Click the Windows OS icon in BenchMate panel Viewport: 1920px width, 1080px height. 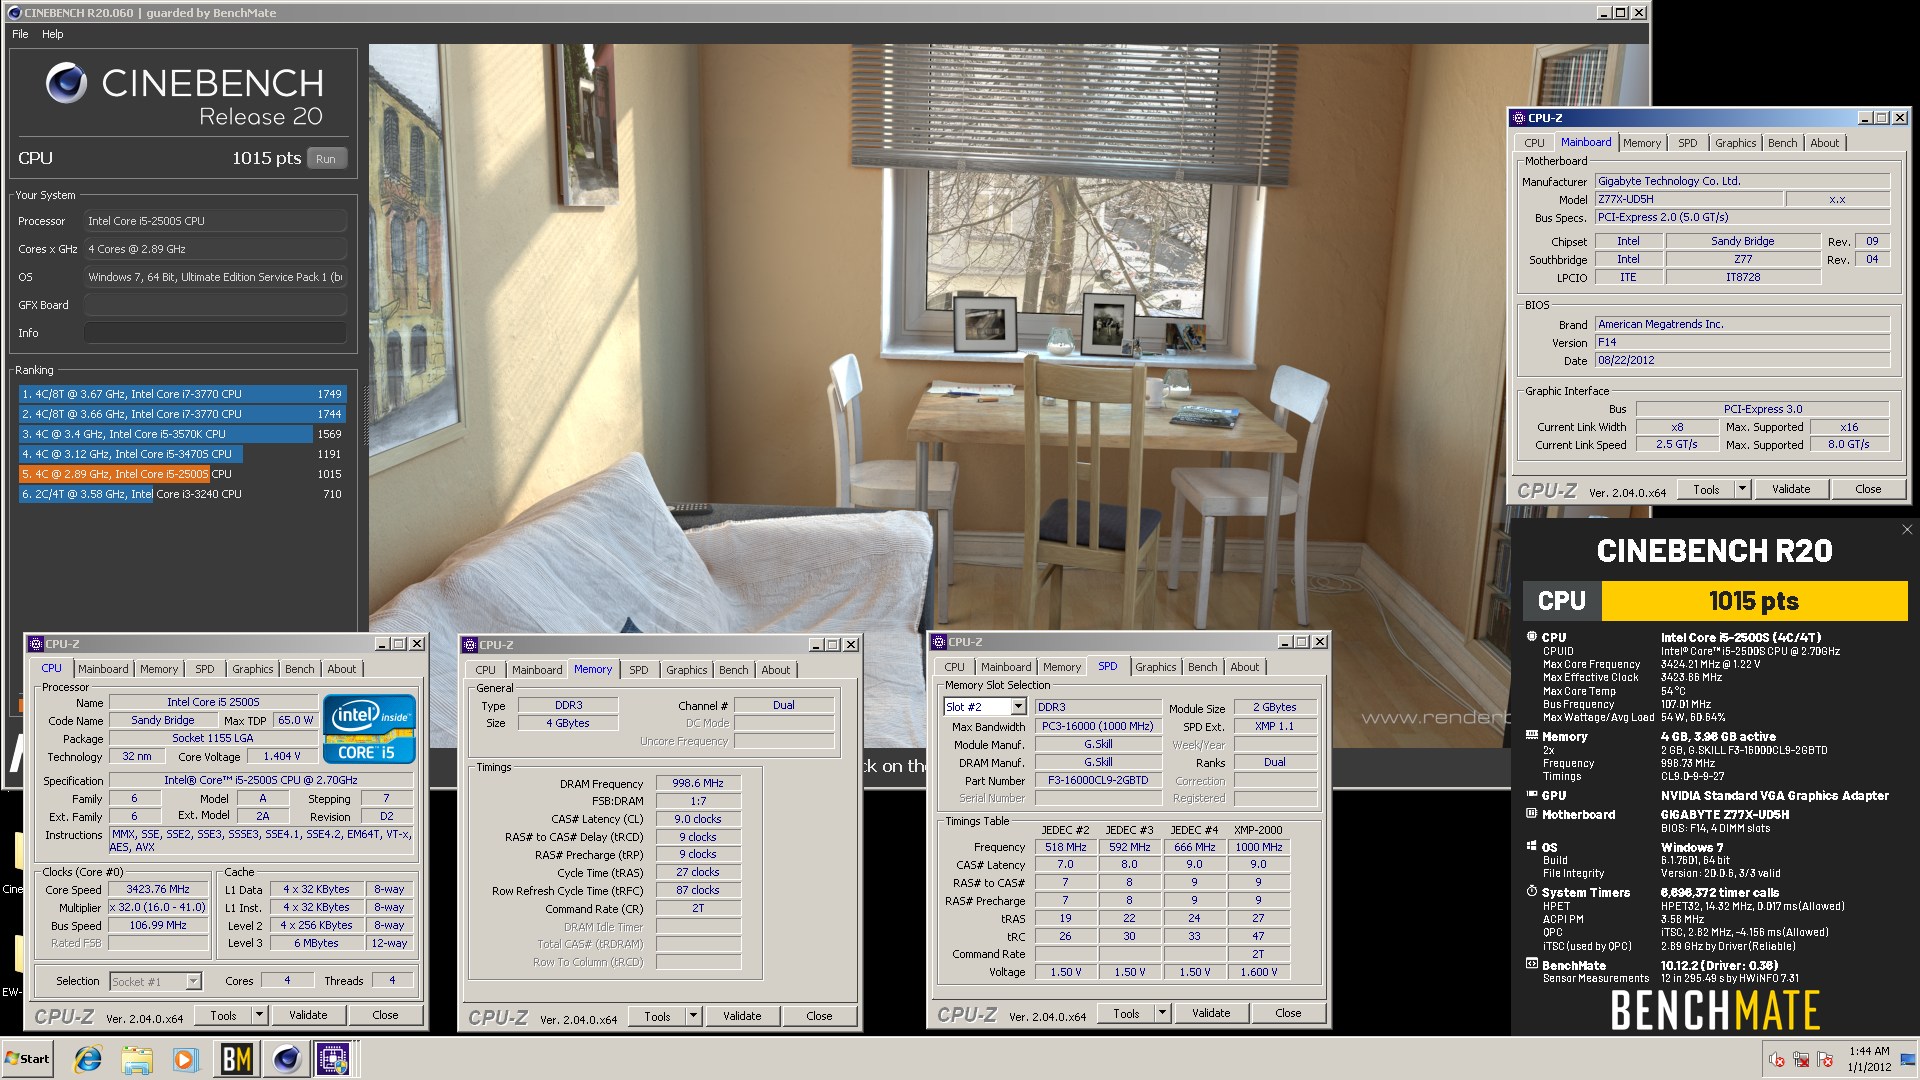click(1531, 846)
